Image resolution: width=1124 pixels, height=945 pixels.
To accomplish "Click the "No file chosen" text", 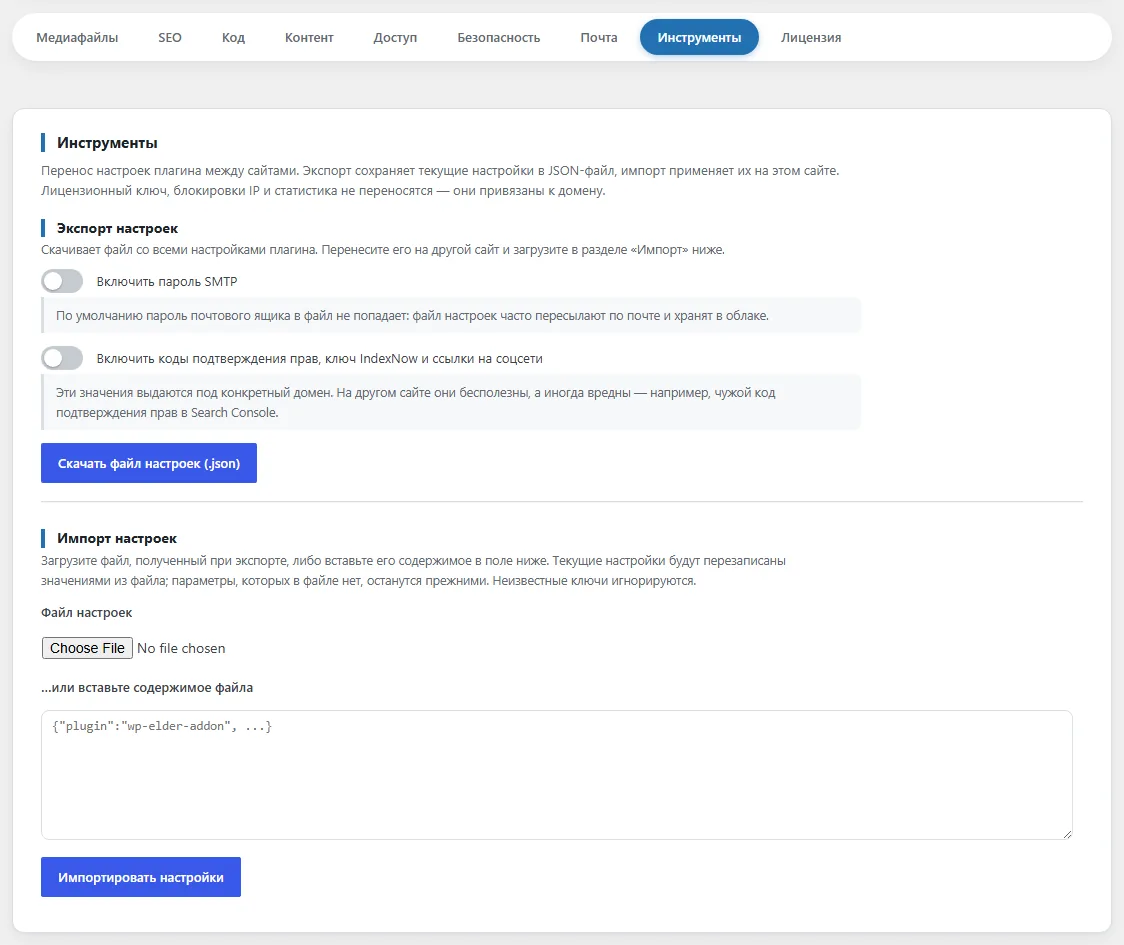I will click(181, 648).
